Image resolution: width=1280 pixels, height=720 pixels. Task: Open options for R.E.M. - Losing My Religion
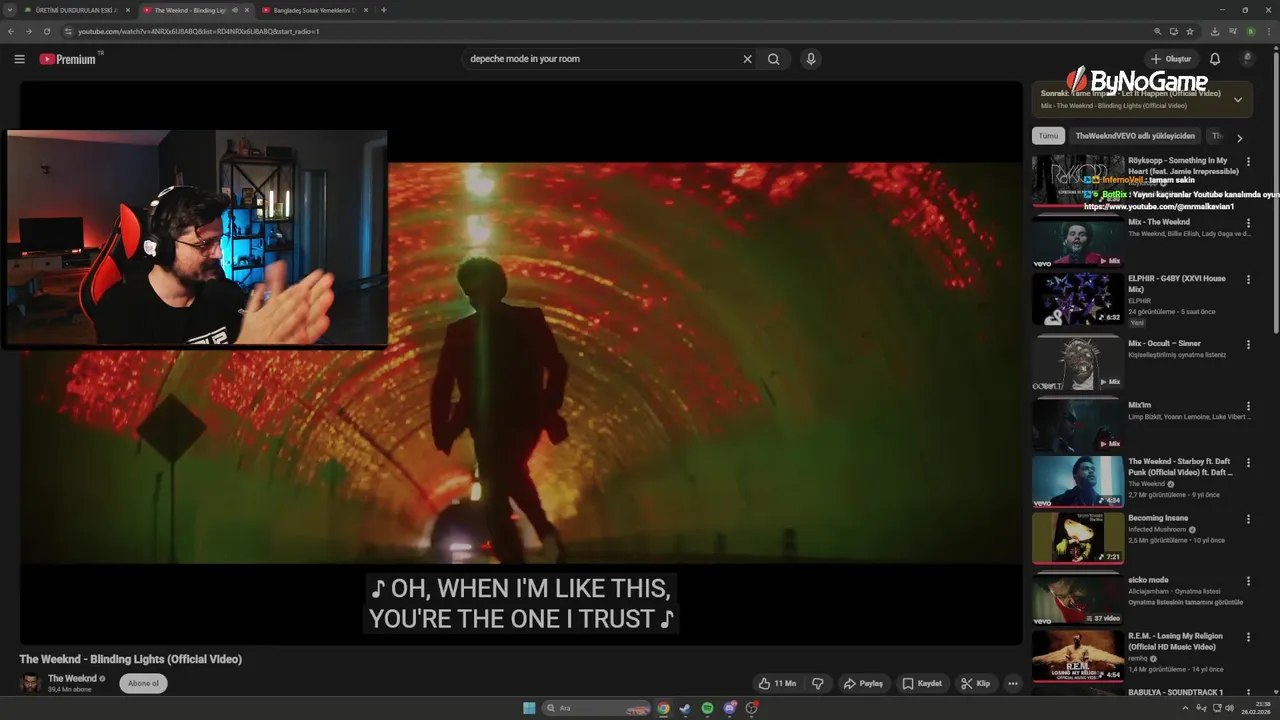pyautogui.click(x=1248, y=637)
